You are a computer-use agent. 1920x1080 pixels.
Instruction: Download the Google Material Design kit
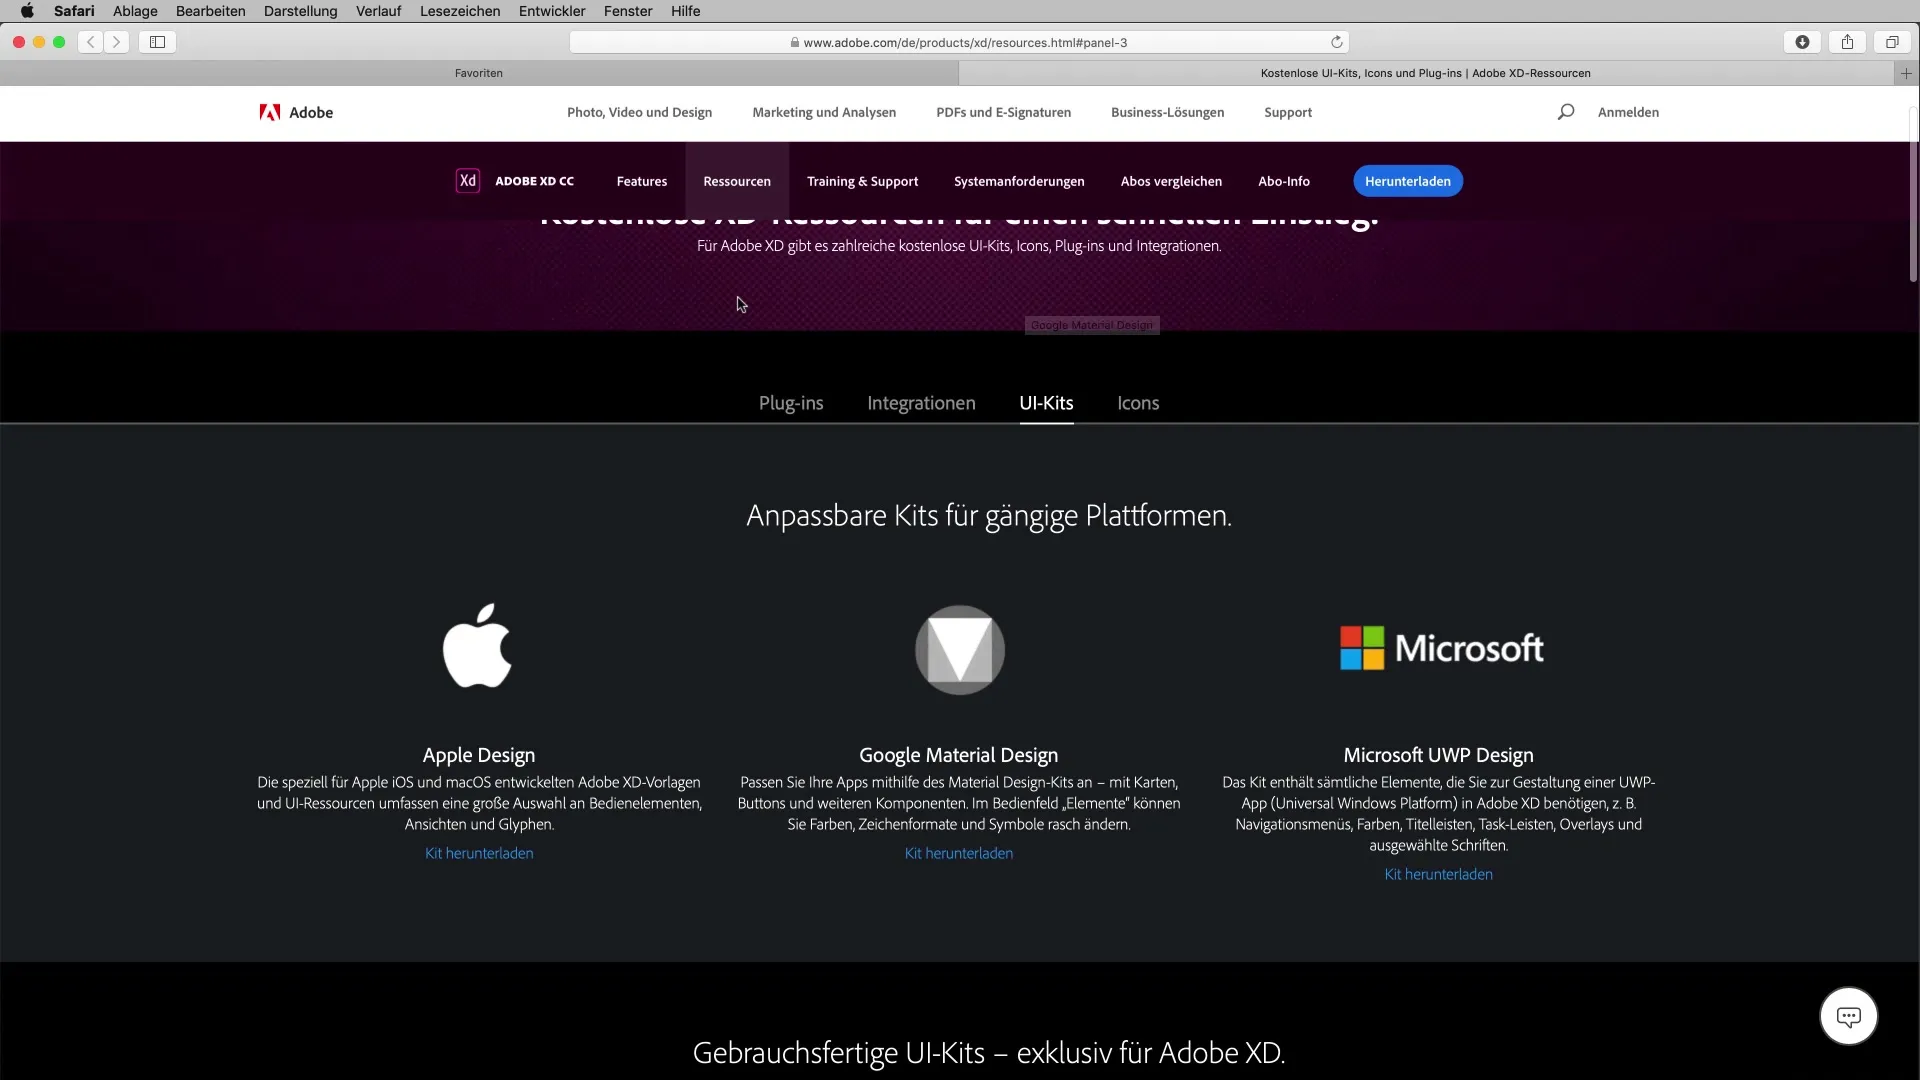(959, 853)
